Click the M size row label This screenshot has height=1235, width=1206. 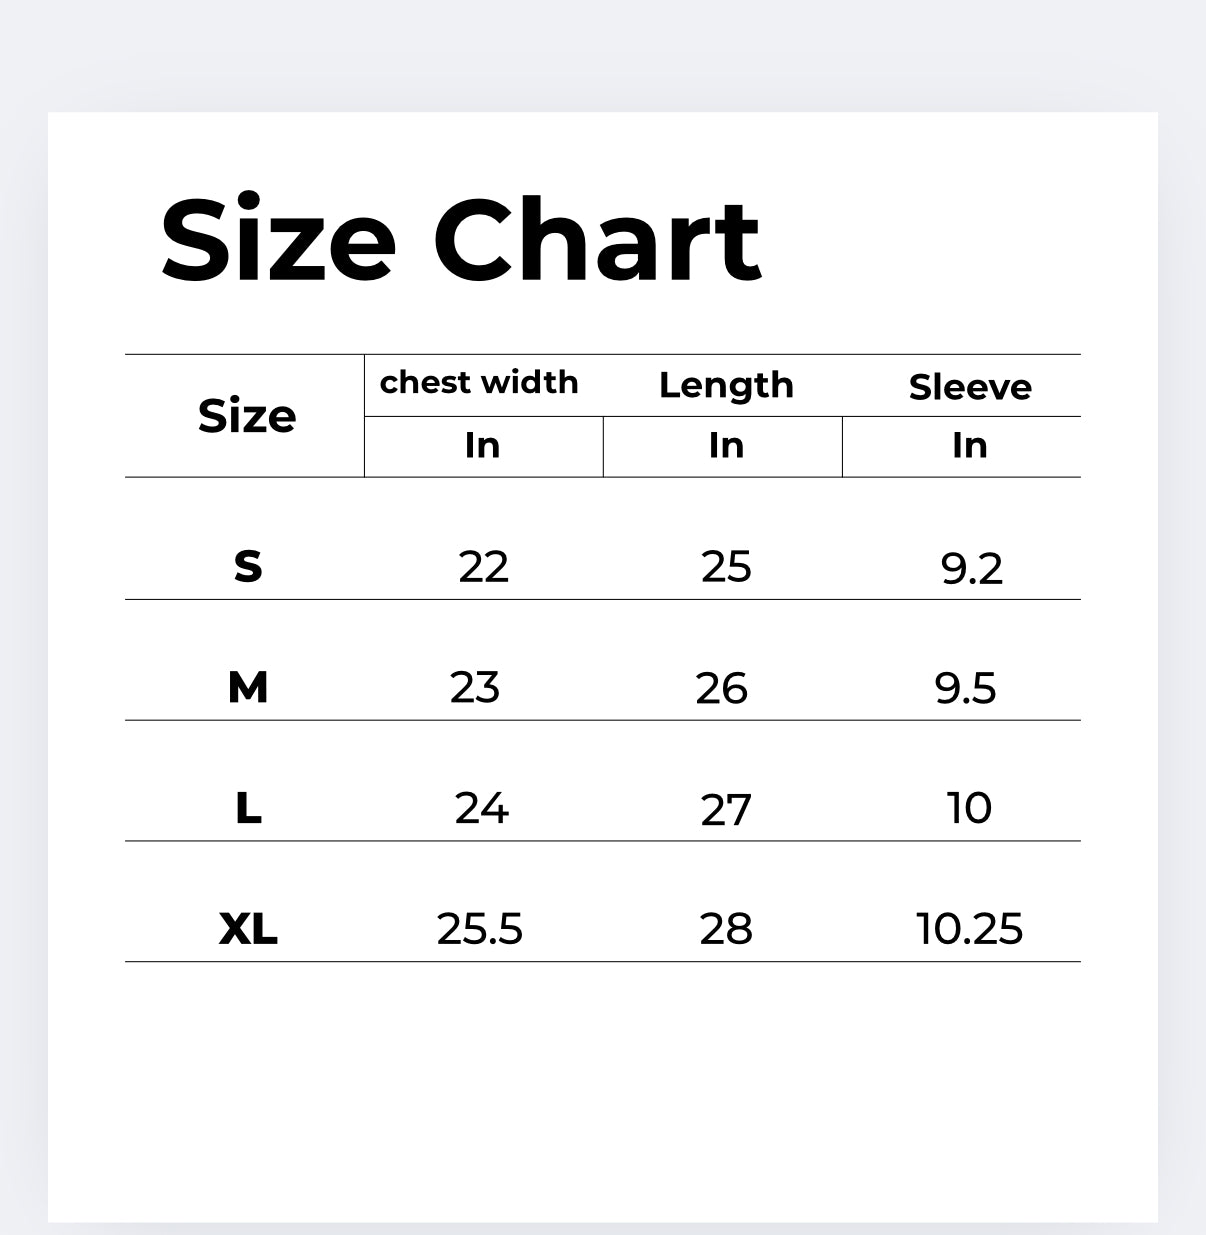[248, 688]
